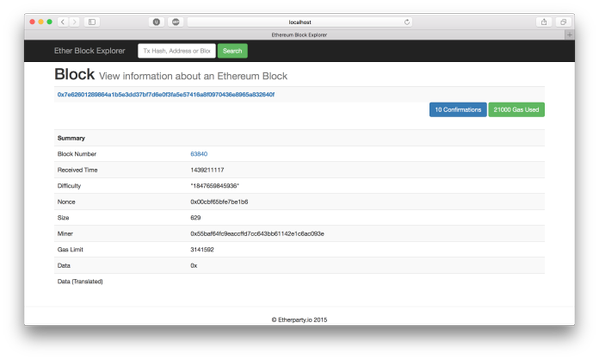Minimize window with yellow button
Viewport: 599px width, 360px height.
[x=41, y=22]
